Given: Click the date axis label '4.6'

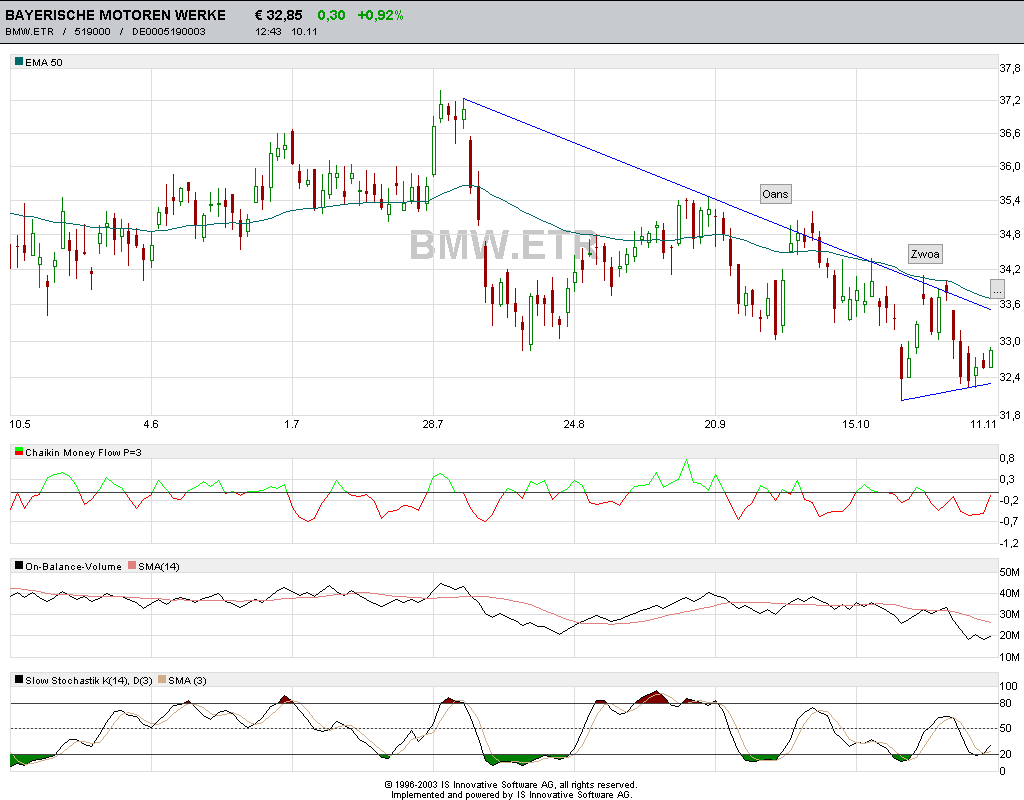Looking at the screenshot, I should pyautogui.click(x=151, y=424).
